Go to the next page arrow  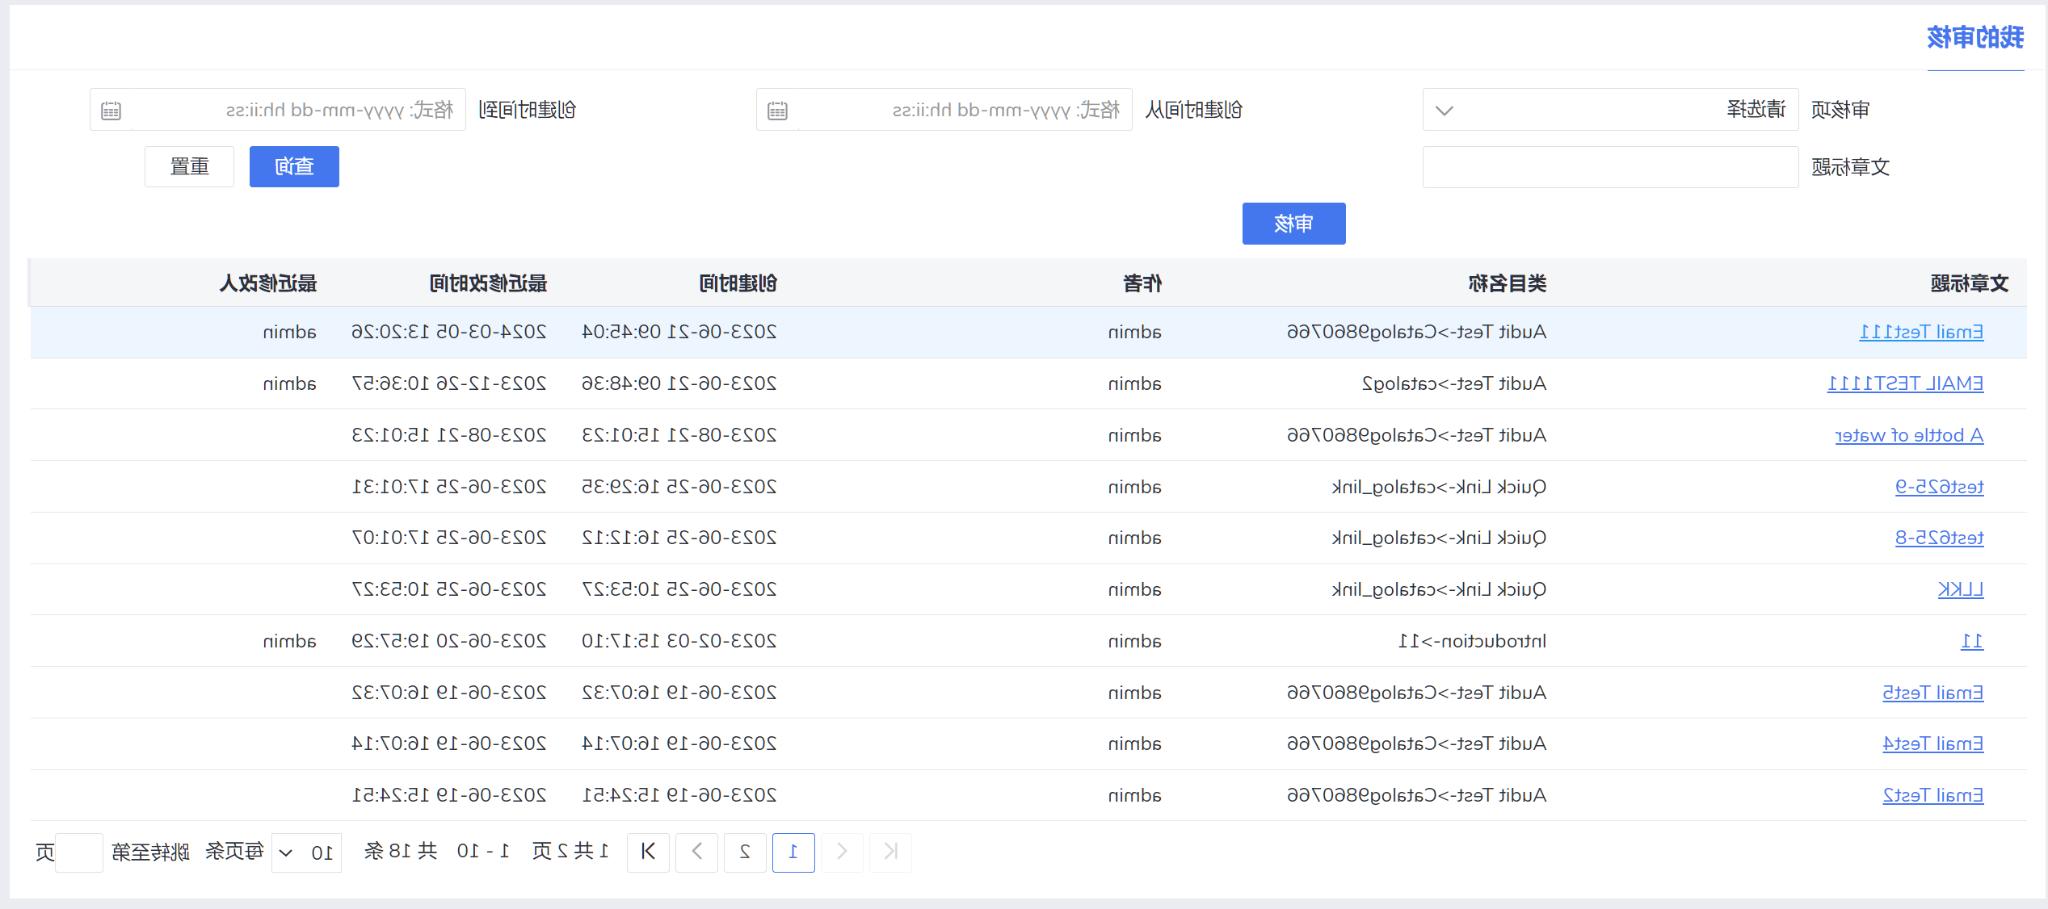click(697, 852)
